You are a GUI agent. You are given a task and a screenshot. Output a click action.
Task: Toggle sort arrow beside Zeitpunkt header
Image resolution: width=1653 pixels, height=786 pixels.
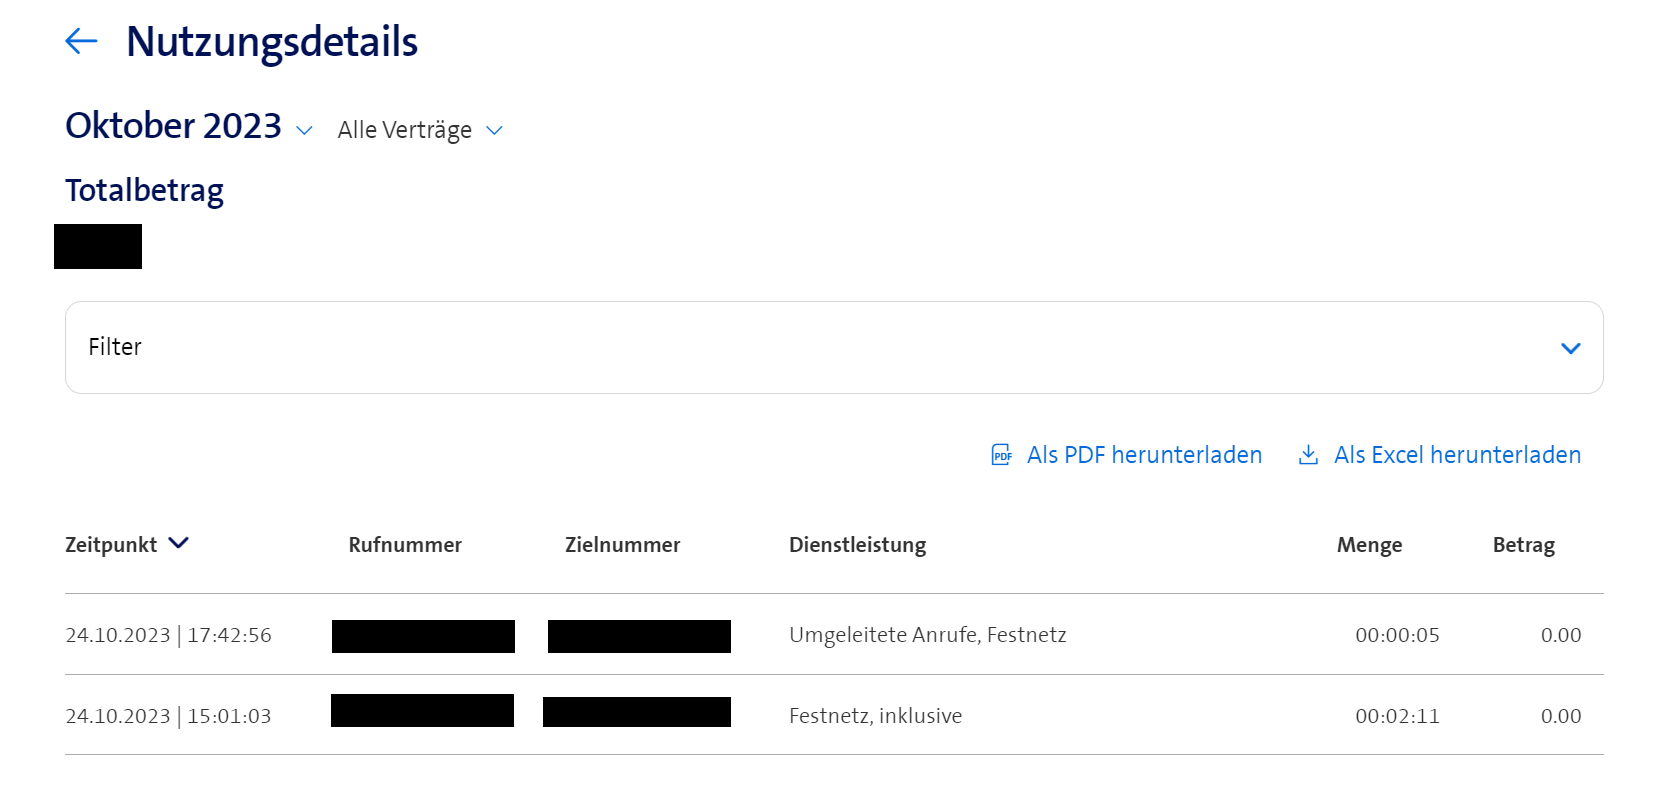tap(179, 543)
